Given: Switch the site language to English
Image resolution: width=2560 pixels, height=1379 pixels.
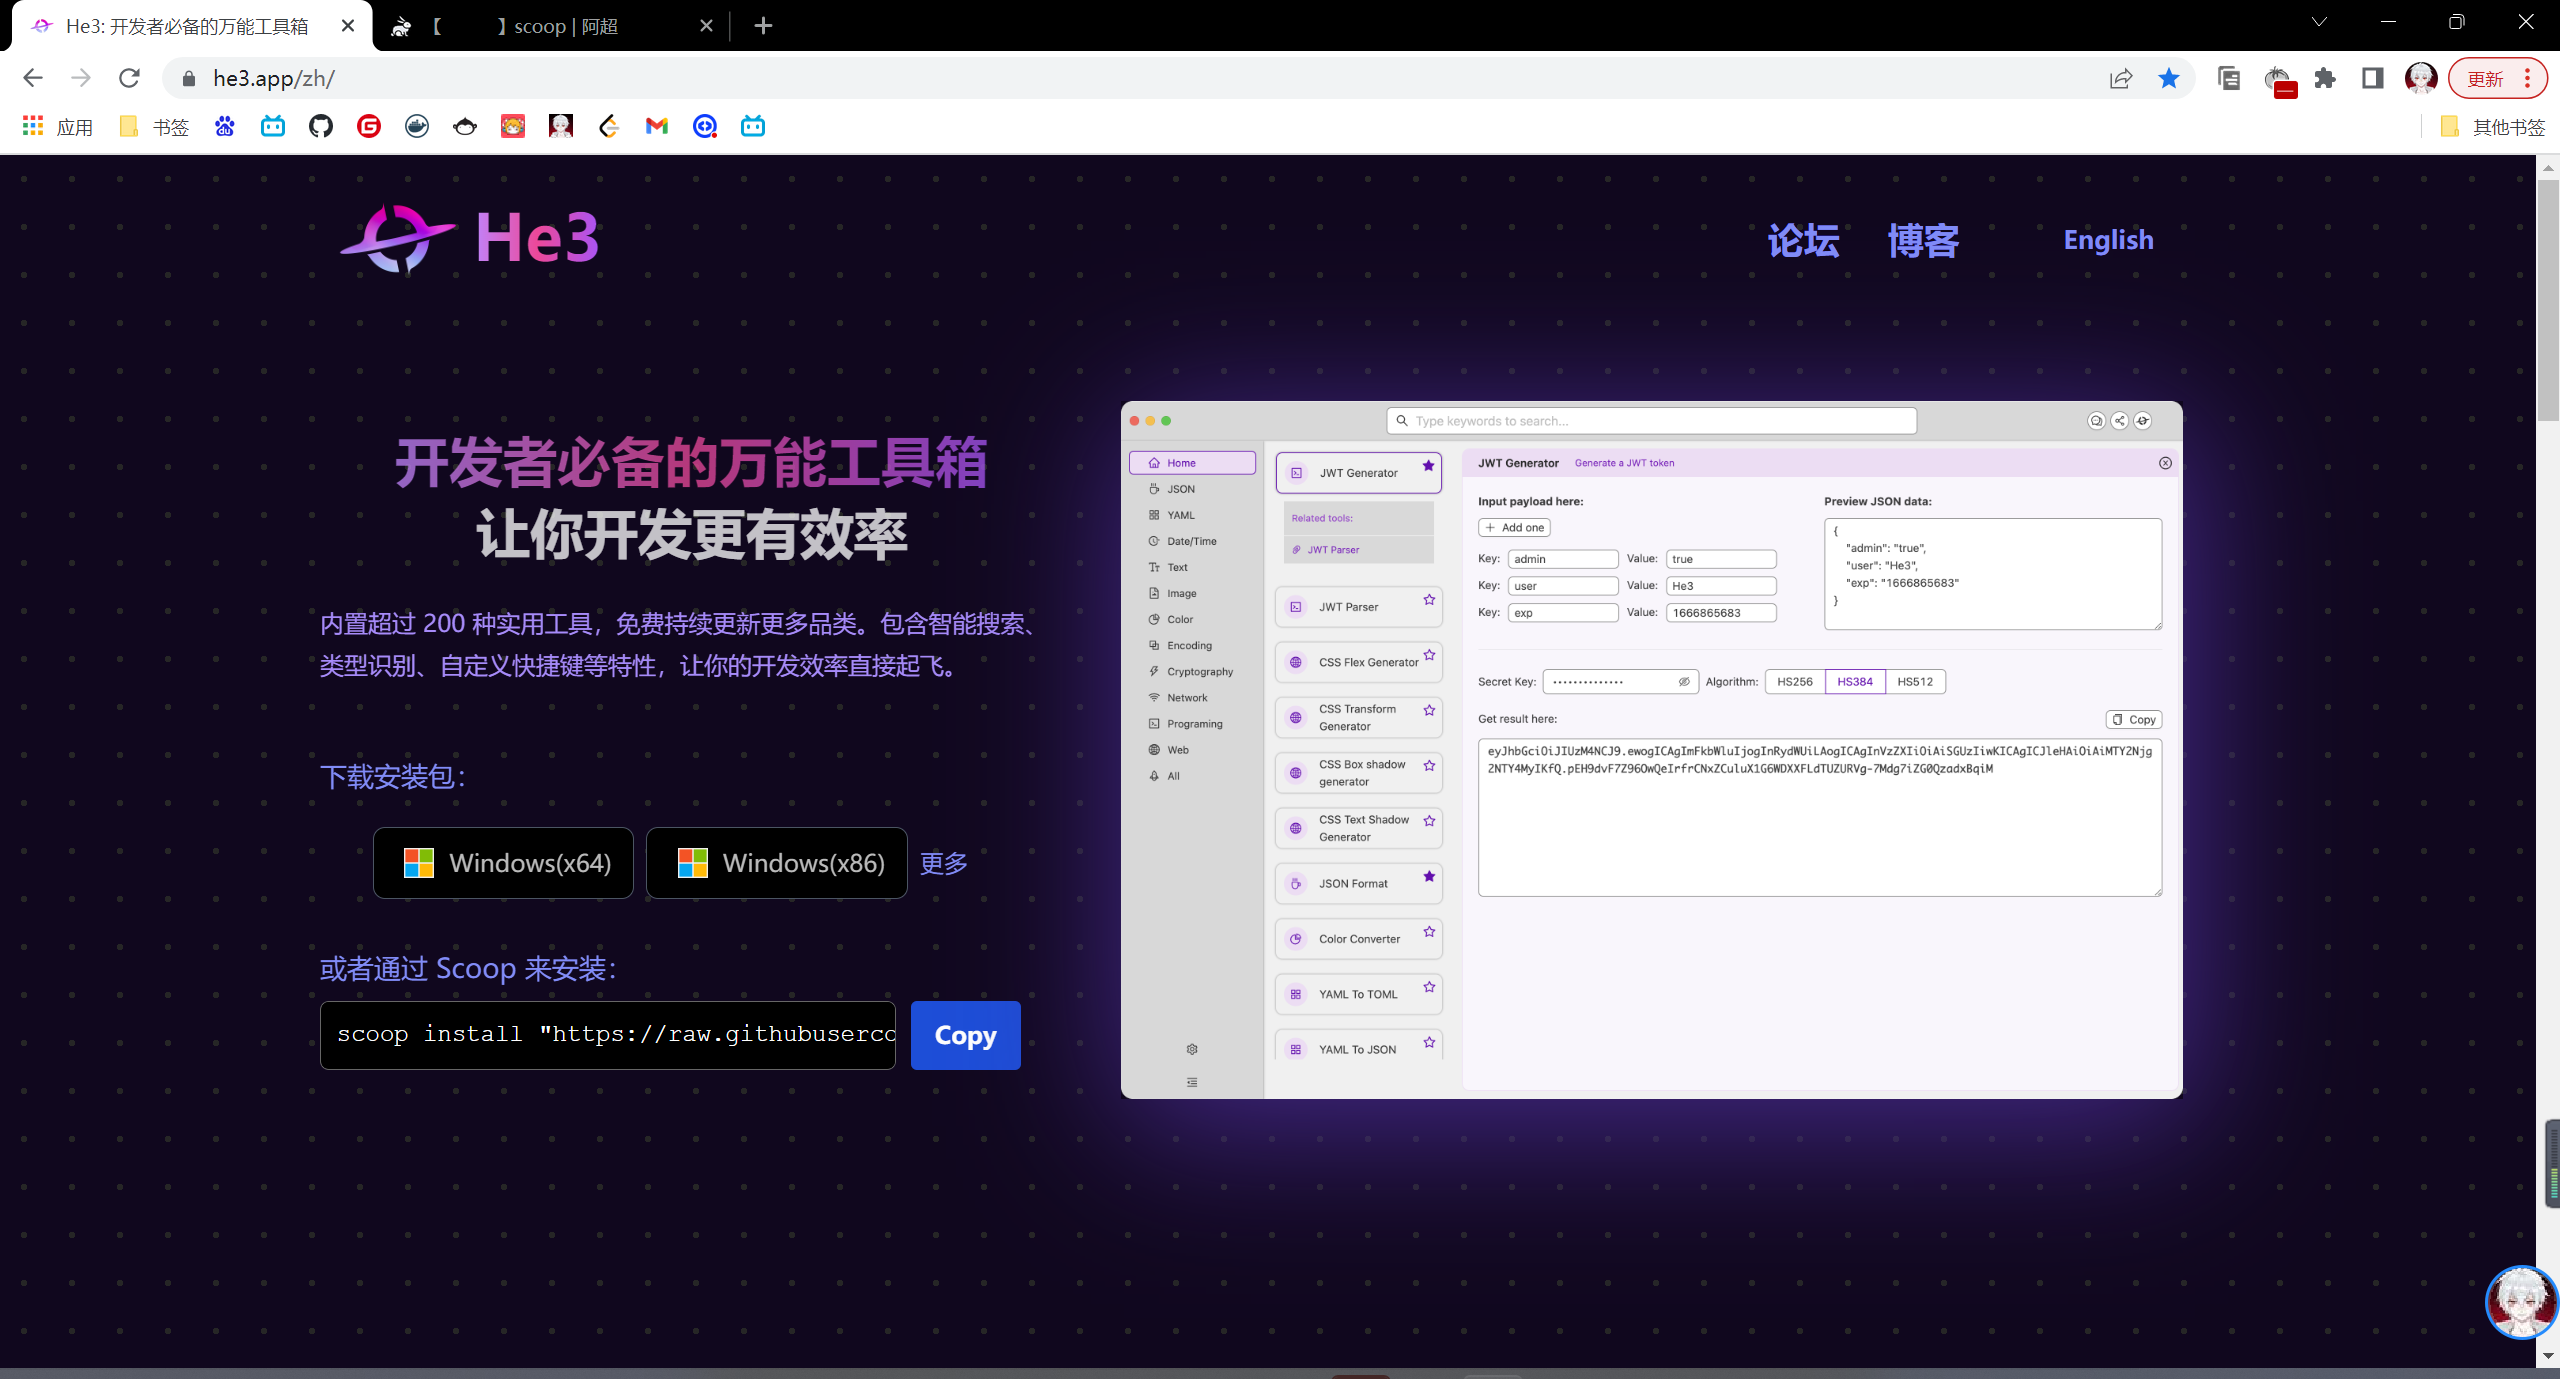Looking at the screenshot, I should tap(2108, 240).
